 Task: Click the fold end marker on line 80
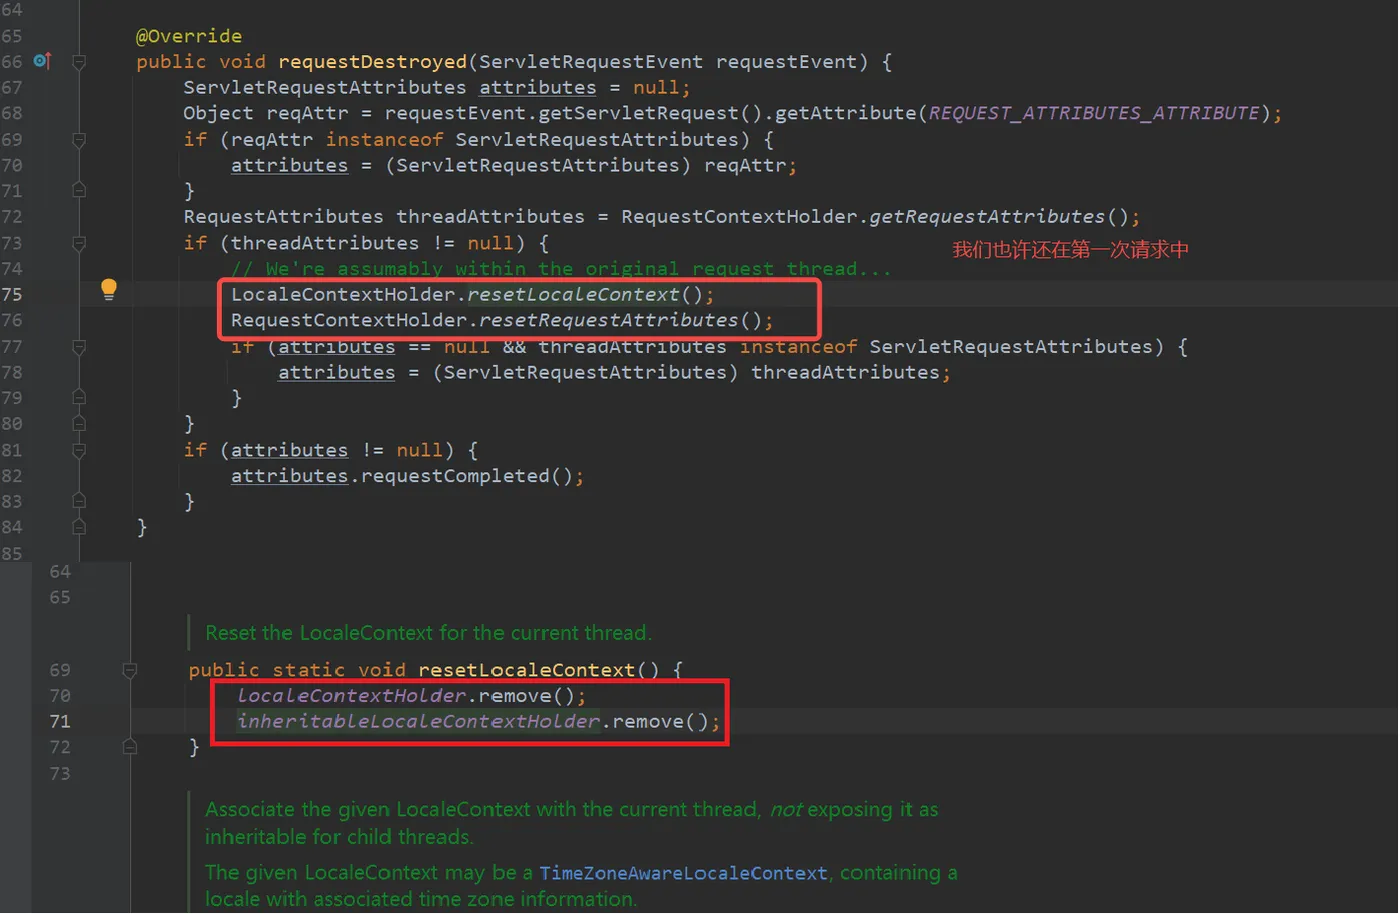pyautogui.click(x=79, y=423)
